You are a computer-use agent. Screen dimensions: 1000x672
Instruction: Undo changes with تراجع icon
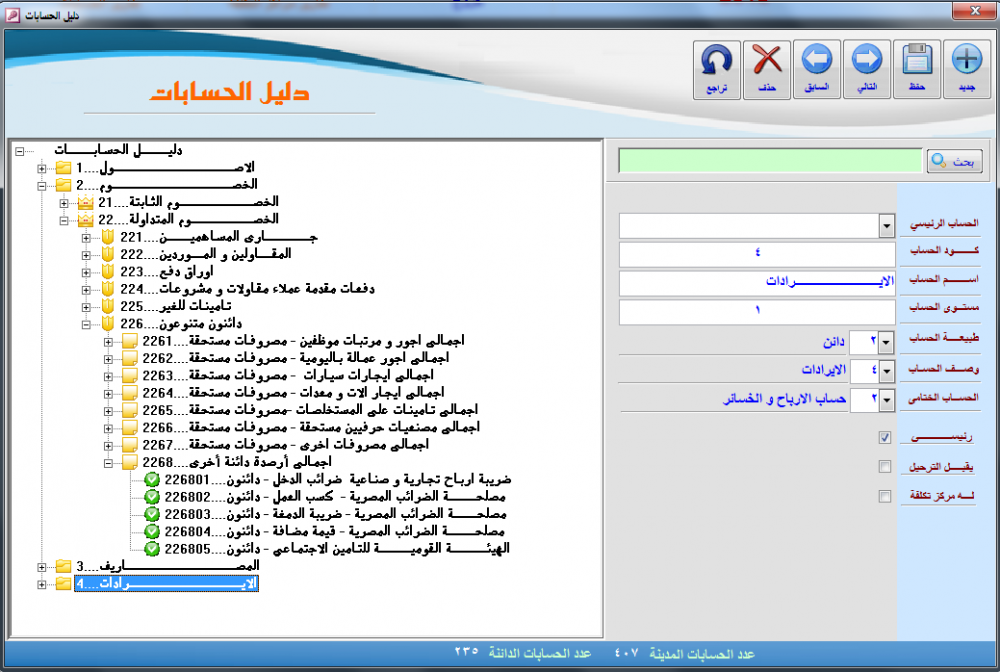point(717,69)
